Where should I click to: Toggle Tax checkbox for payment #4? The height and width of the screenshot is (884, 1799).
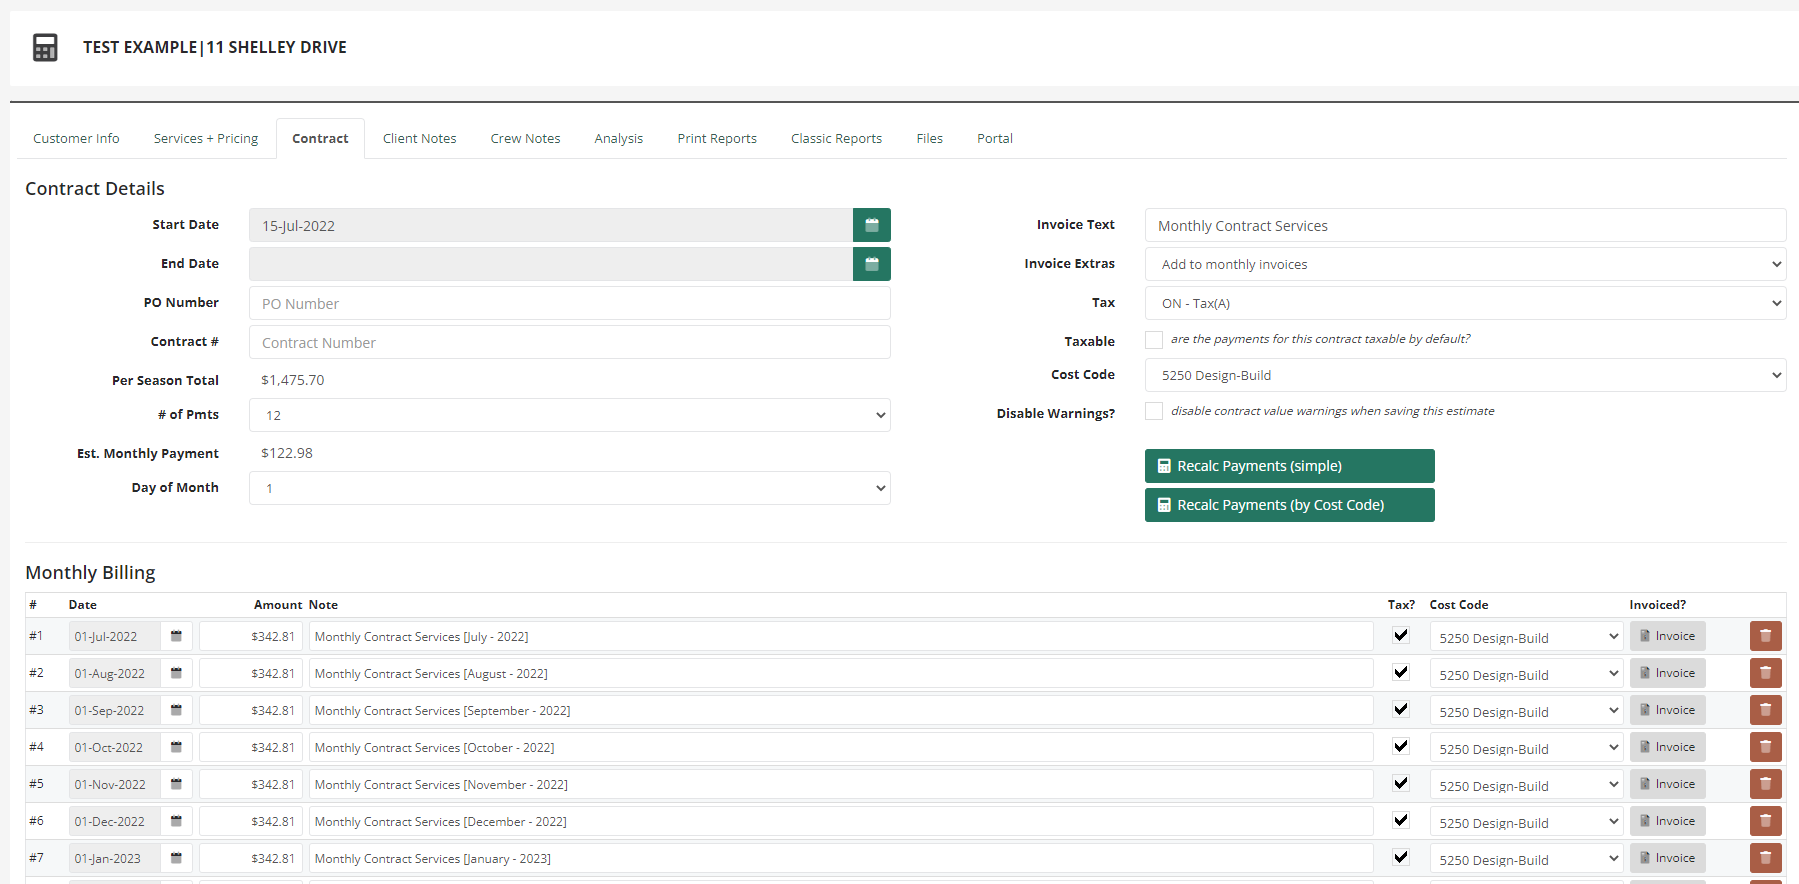pyautogui.click(x=1401, y=746)
